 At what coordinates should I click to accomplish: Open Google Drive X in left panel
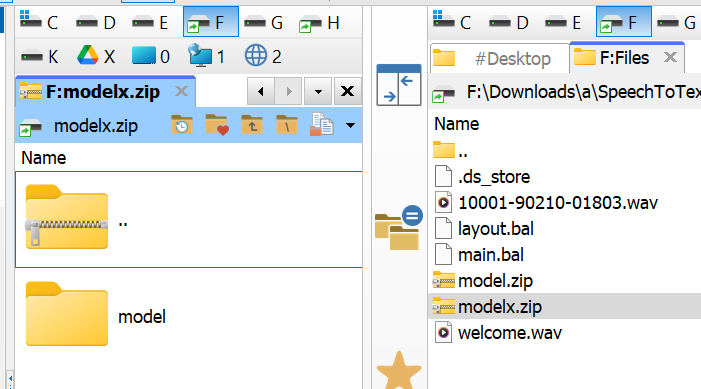pos(96,56)
